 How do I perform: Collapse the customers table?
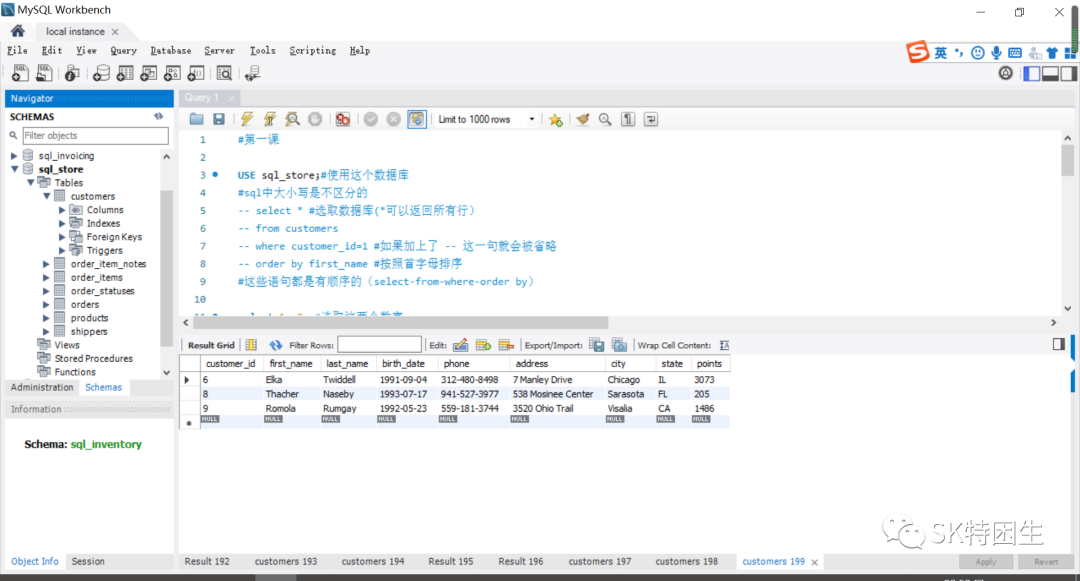click(x=47, y=196)
